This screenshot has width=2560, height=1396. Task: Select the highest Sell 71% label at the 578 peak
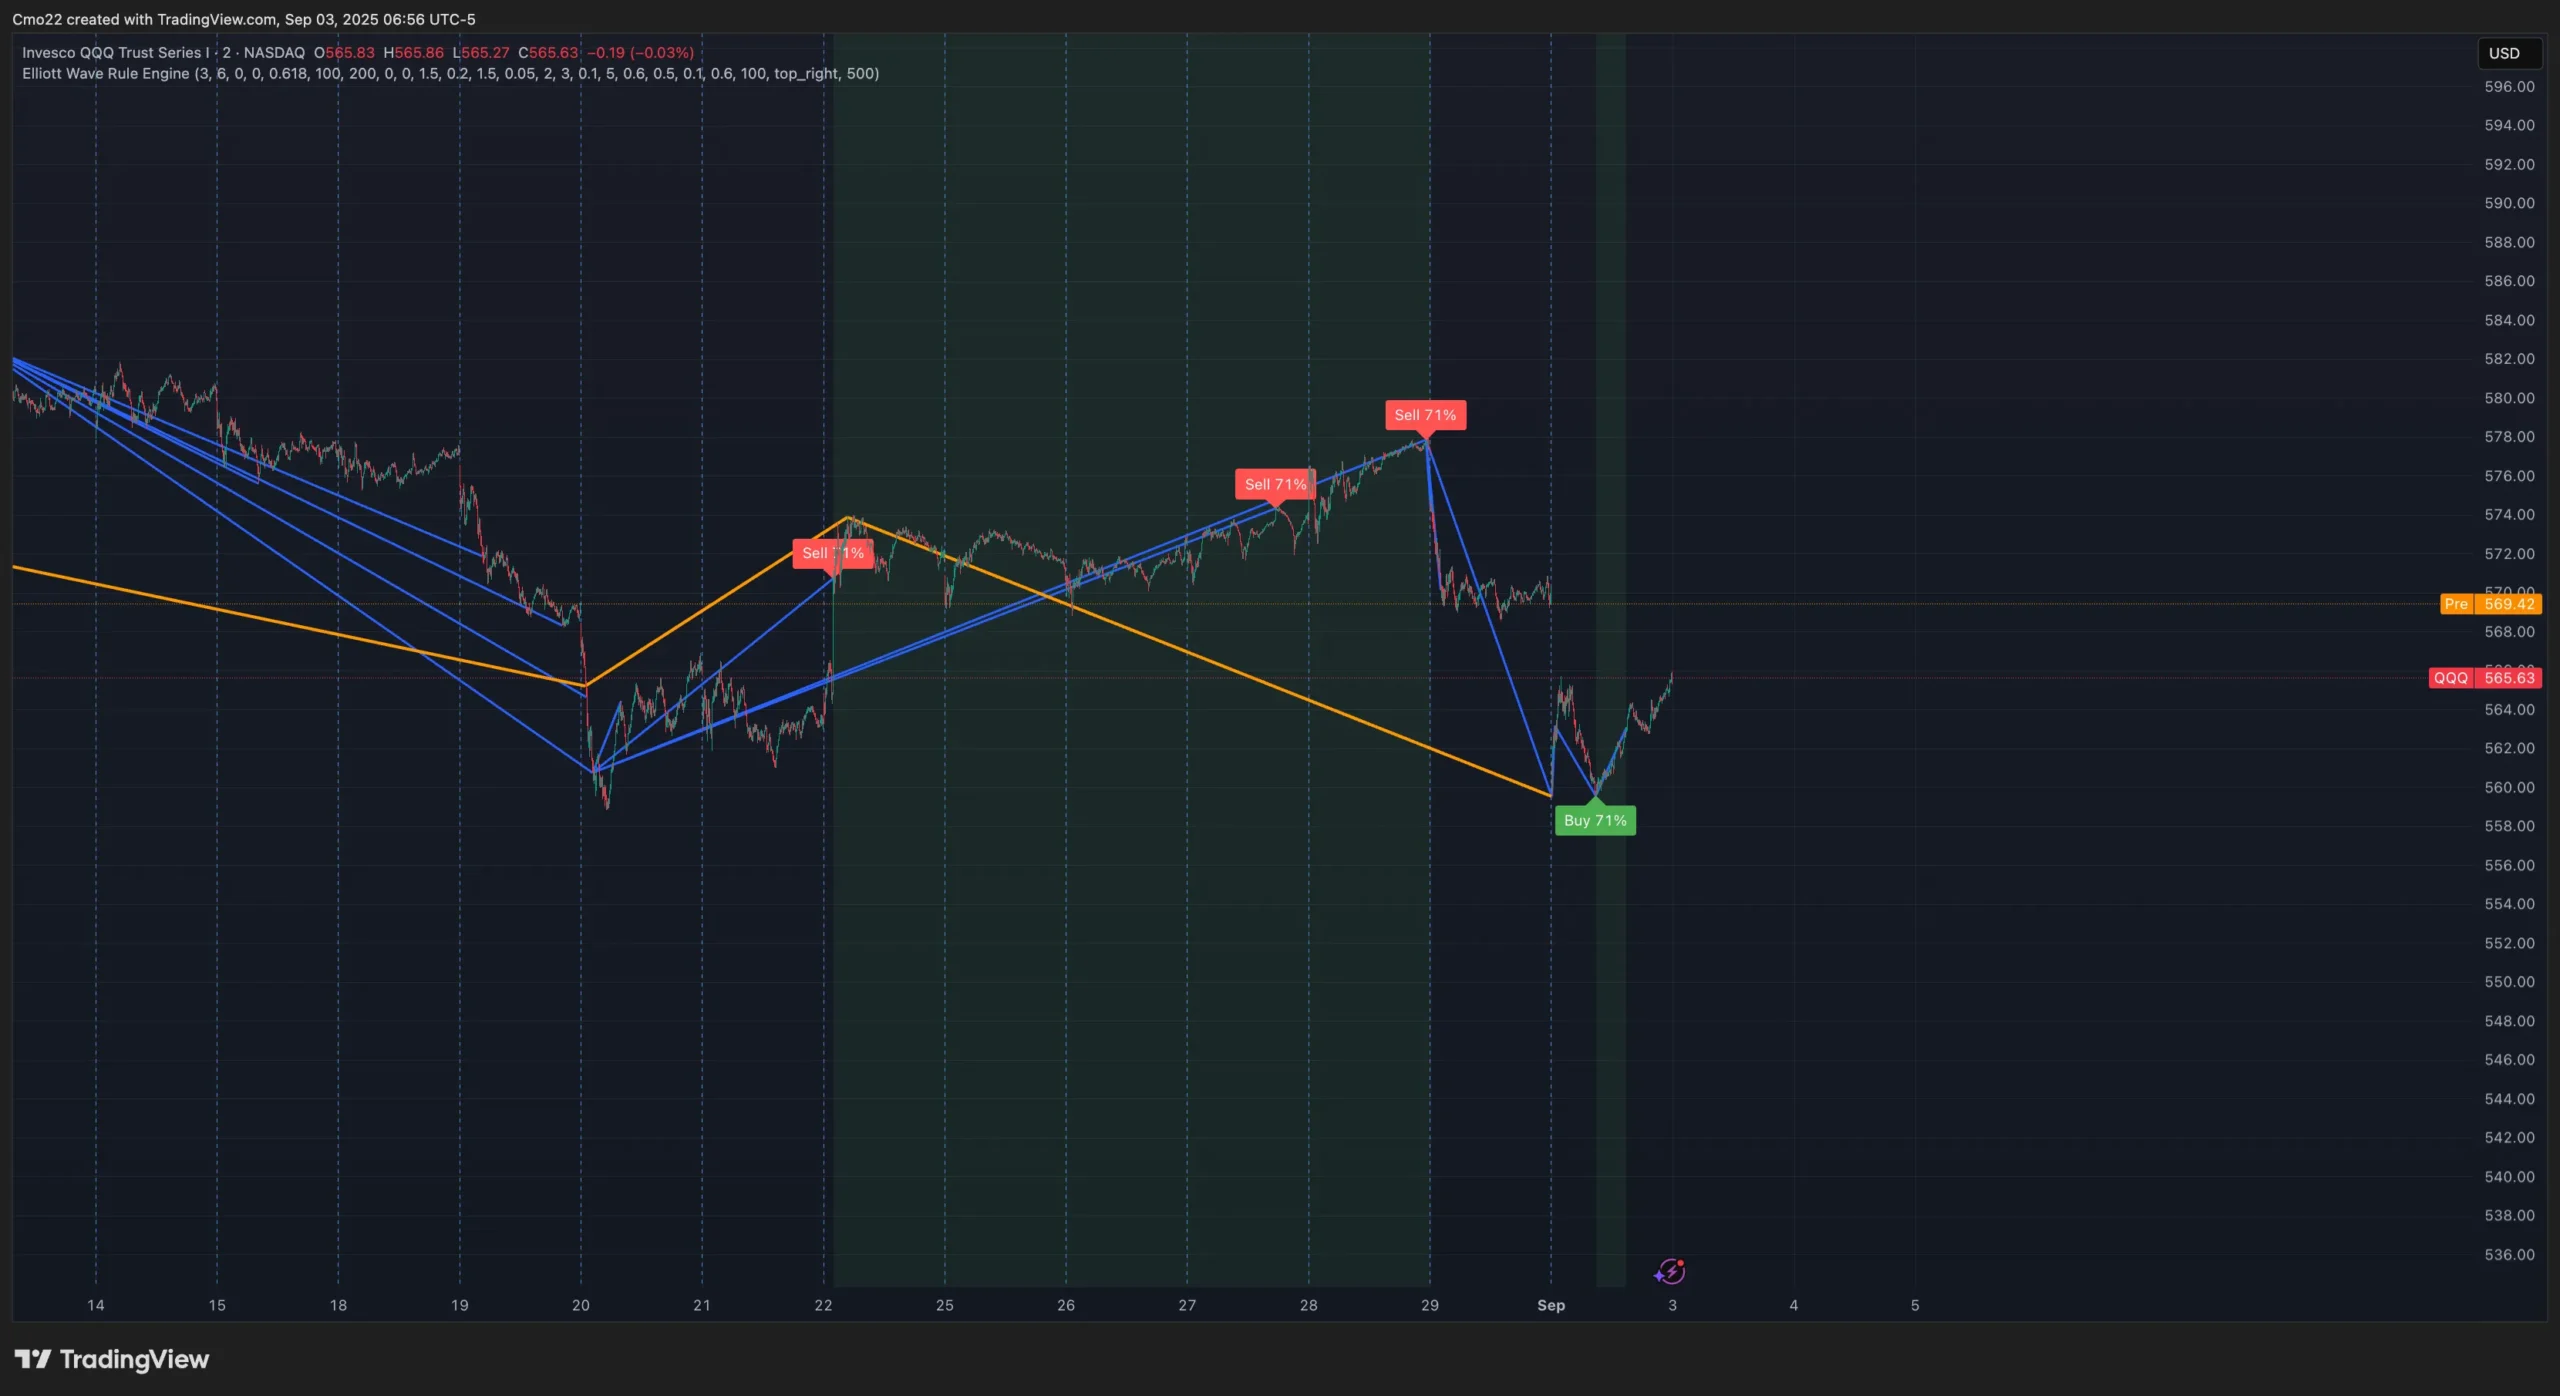tap(1425, 415)
